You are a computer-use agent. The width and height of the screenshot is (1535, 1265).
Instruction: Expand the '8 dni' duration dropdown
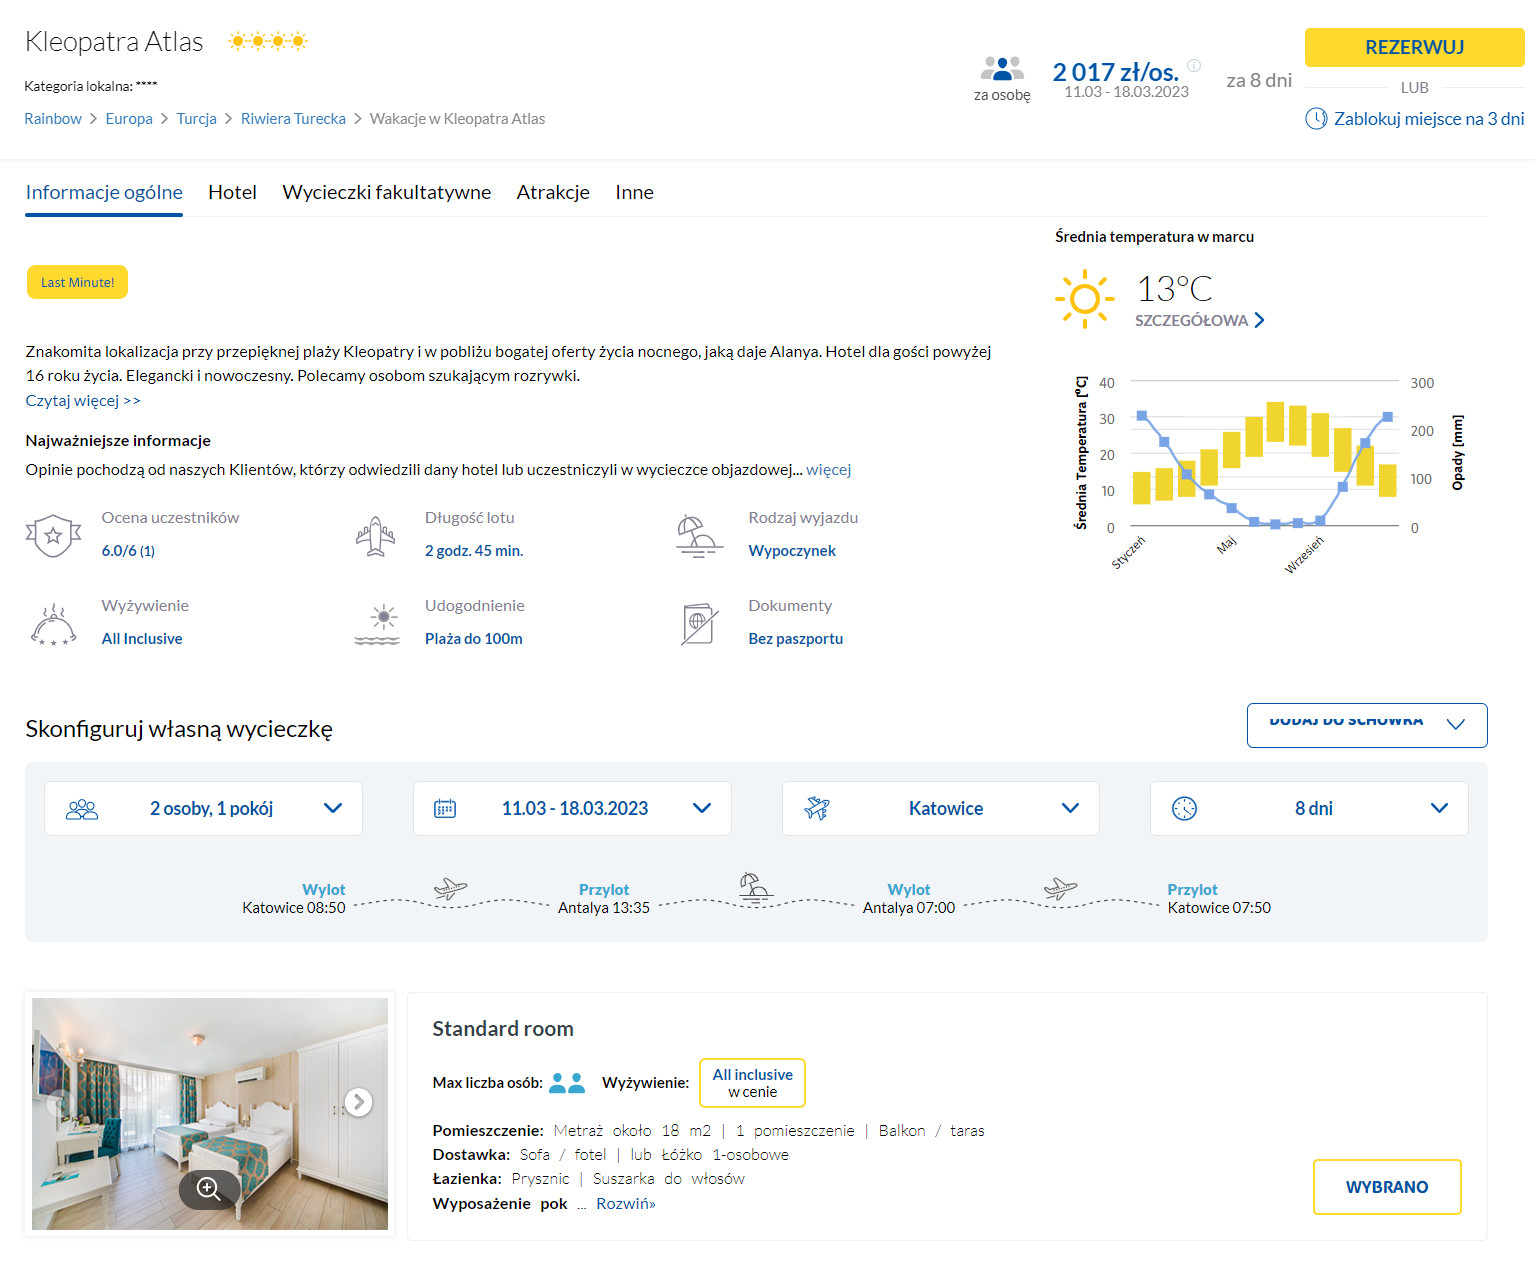[1309, 809]
